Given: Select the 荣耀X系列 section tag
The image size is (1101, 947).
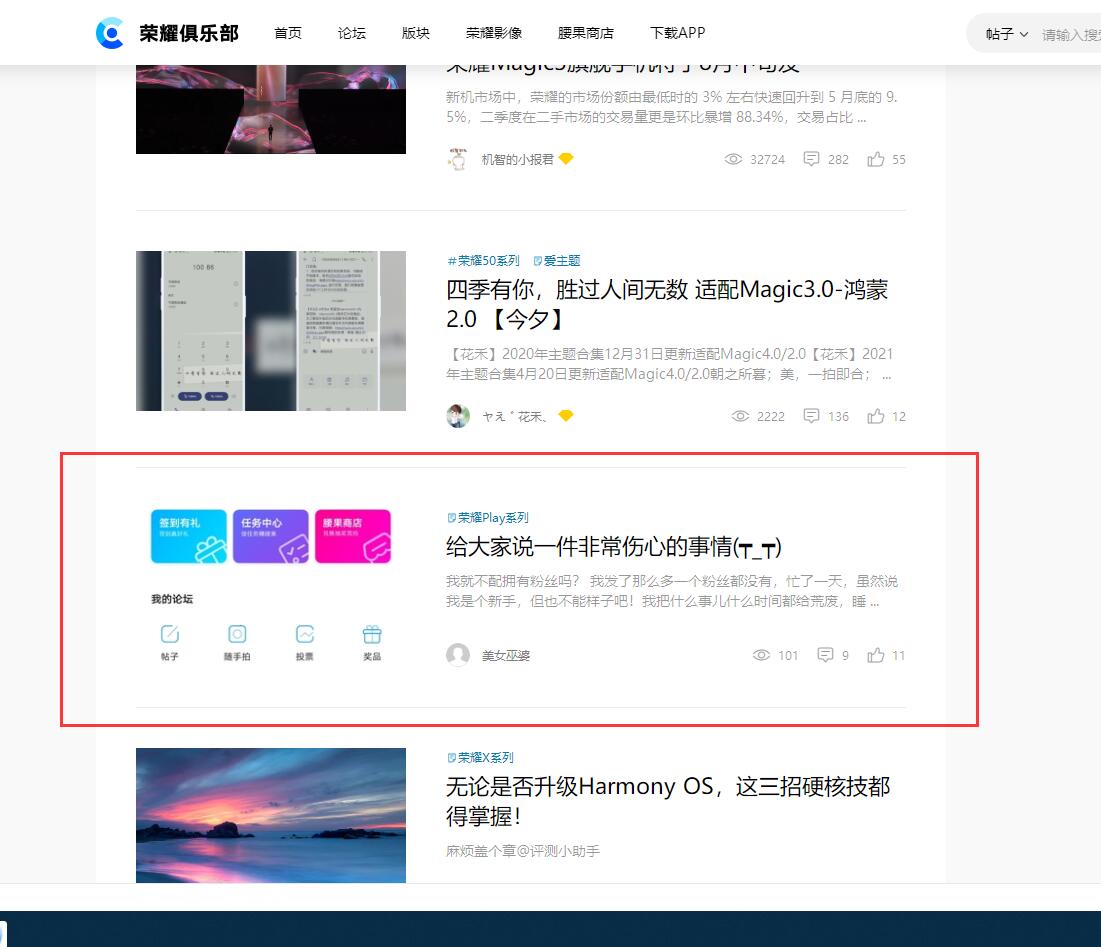Looking at the screenshot, I should tap(480, 757).
